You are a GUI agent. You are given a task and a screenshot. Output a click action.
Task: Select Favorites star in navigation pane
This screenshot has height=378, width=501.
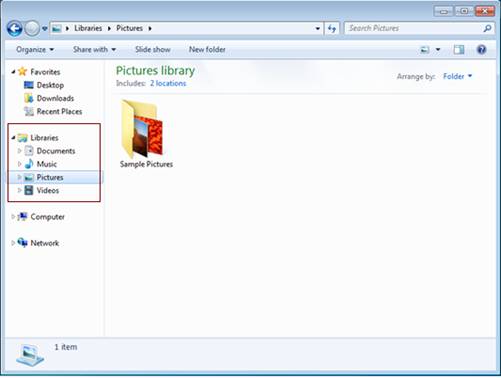[23, 71]
